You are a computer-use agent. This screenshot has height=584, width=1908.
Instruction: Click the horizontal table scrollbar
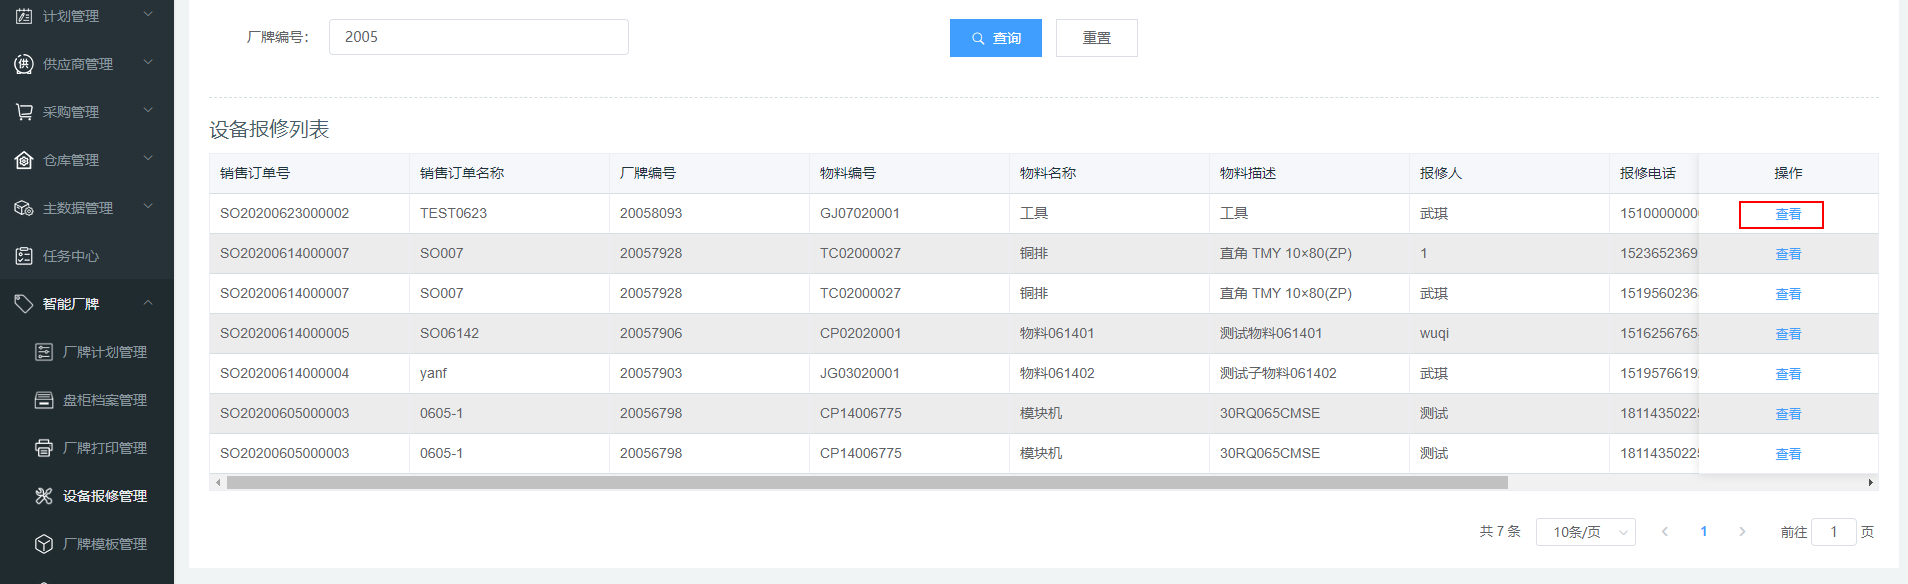click(x=866, y=483)
